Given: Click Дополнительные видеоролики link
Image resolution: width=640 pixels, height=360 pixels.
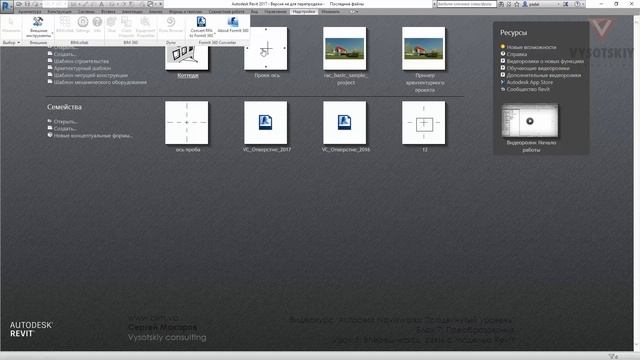Looking at the screenshot, I should 544,75.
